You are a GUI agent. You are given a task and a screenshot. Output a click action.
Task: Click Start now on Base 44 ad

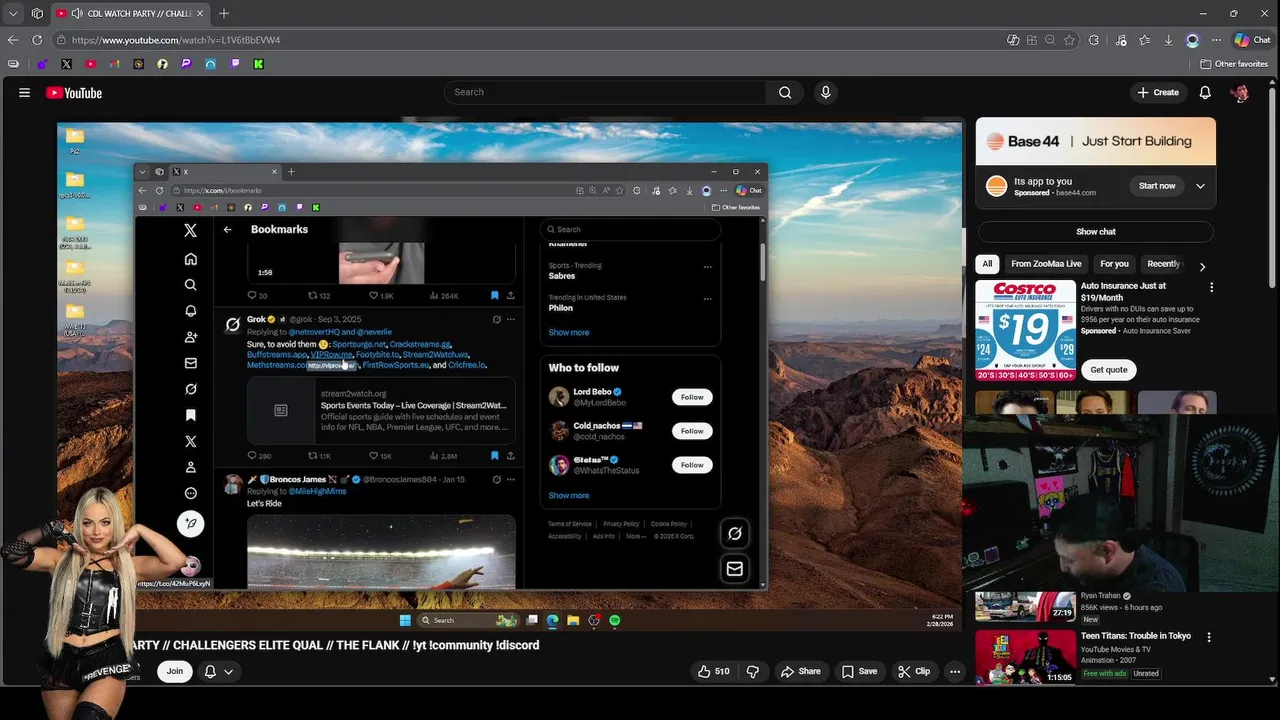pyautogui.click(x=1156, y=186)
